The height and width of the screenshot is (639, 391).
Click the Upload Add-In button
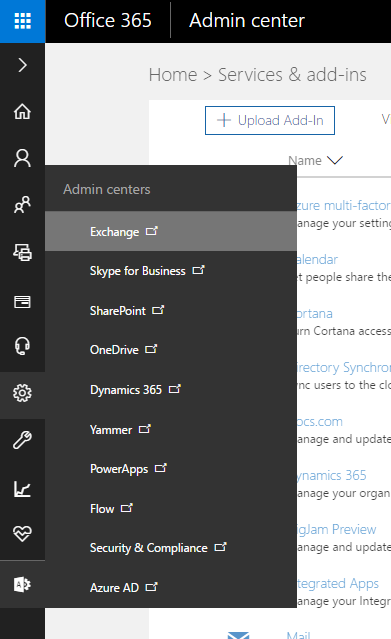pyautogui.click(x=270, y=121)
